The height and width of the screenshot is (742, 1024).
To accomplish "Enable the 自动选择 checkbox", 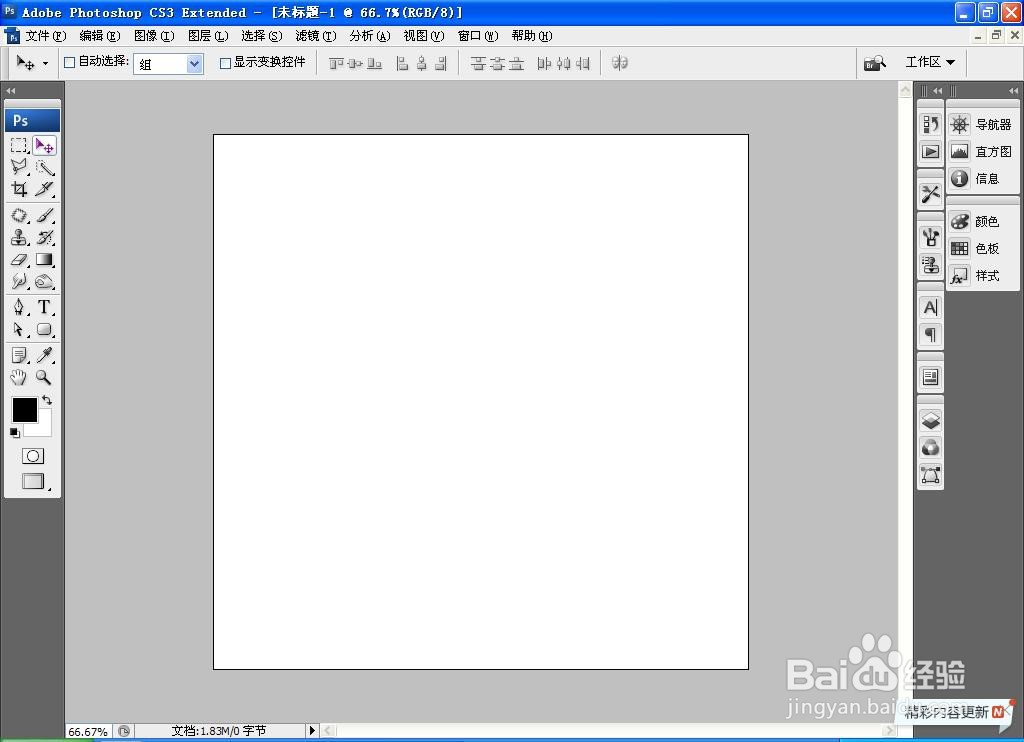I will point(69,63).
